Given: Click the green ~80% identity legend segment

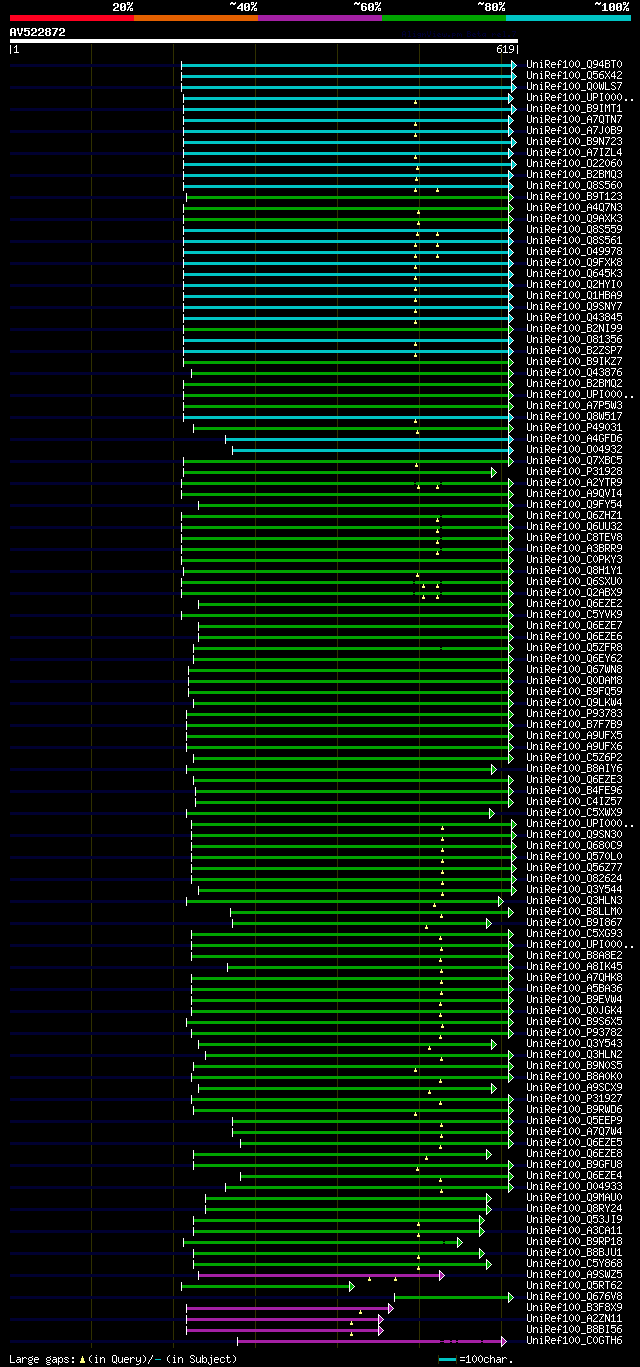Looking at the screenshot, I should (443, 17).
